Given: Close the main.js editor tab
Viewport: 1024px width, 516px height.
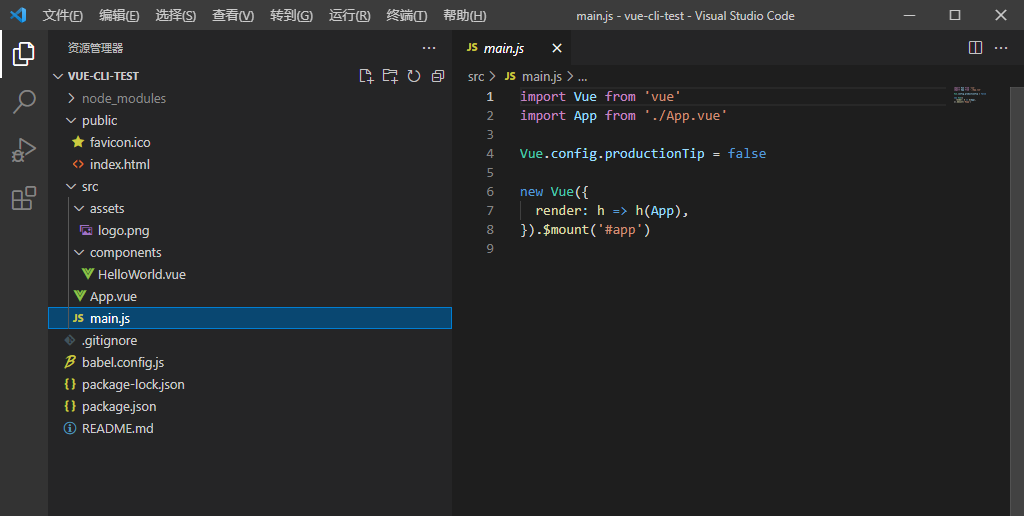Looking at the screenshot, I should (x=557, y=48).
